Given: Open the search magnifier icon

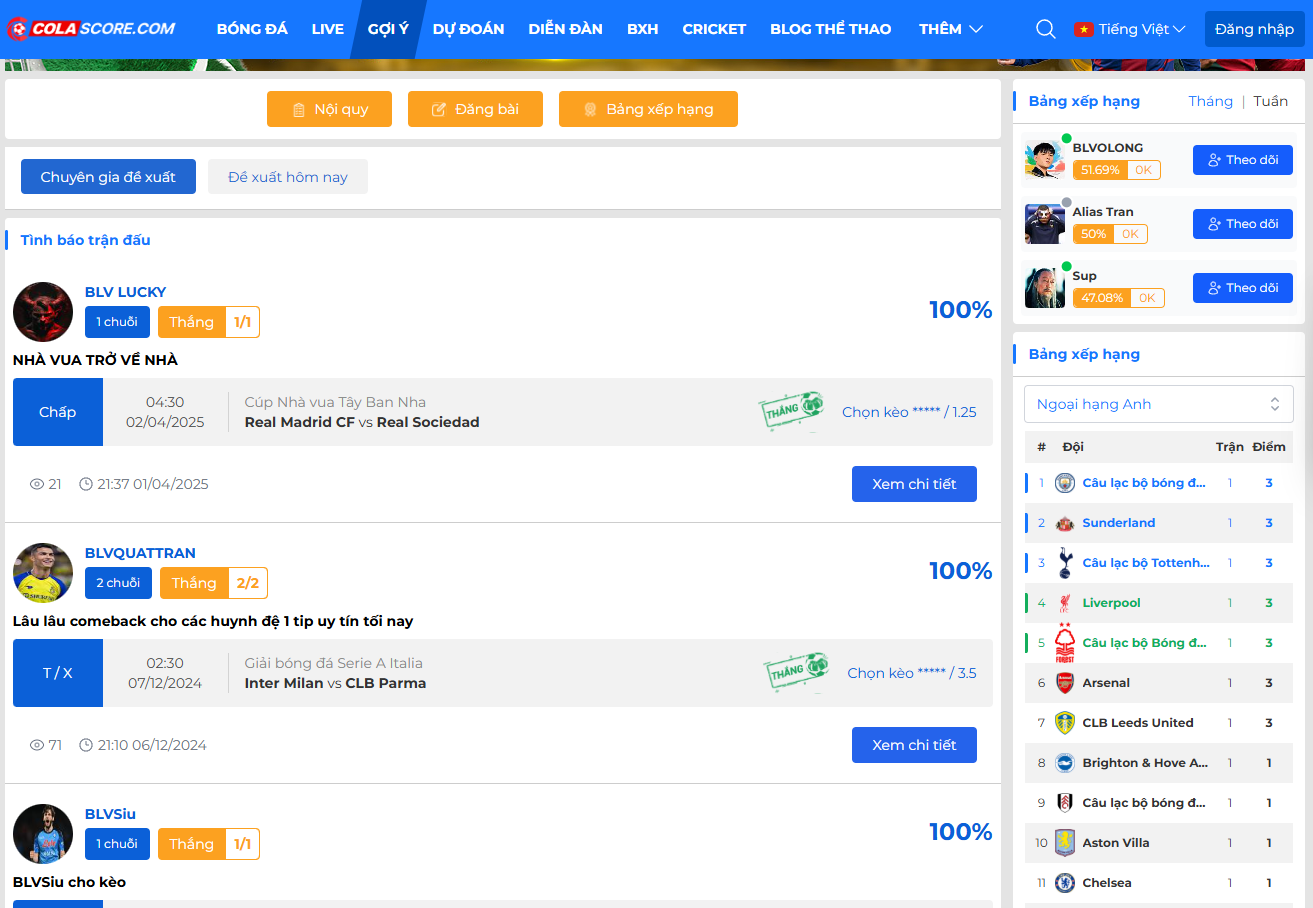Looking at the screenshot, I should (x=1046, y=29).
